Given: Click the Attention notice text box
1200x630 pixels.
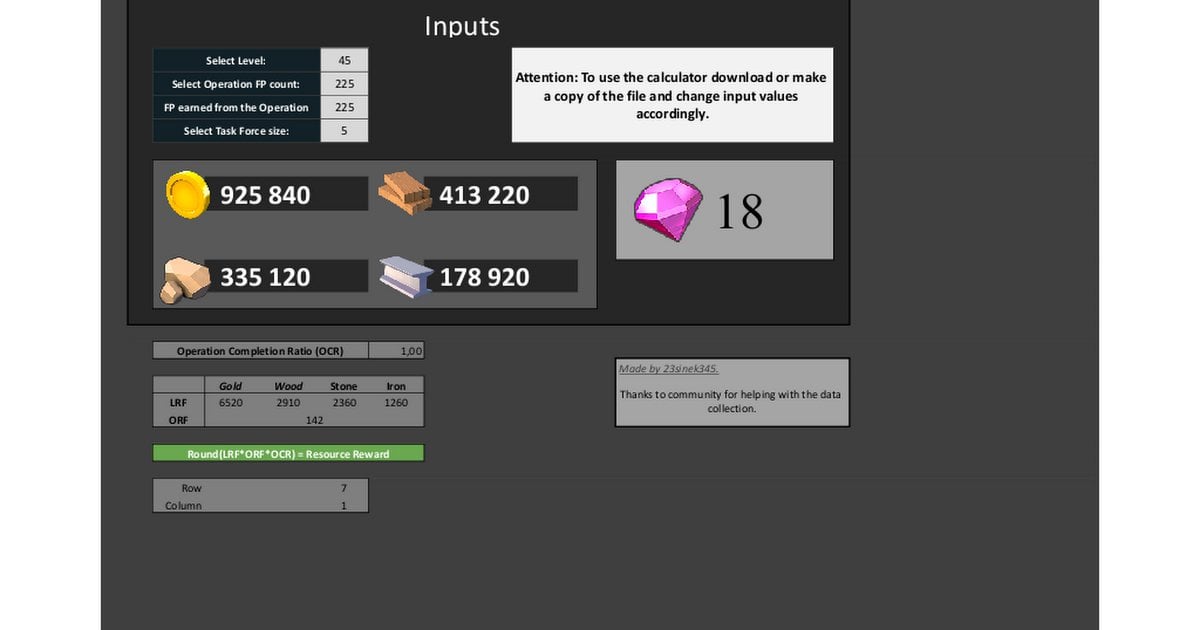Looking at the screenshot, I should tap(672, 95).
